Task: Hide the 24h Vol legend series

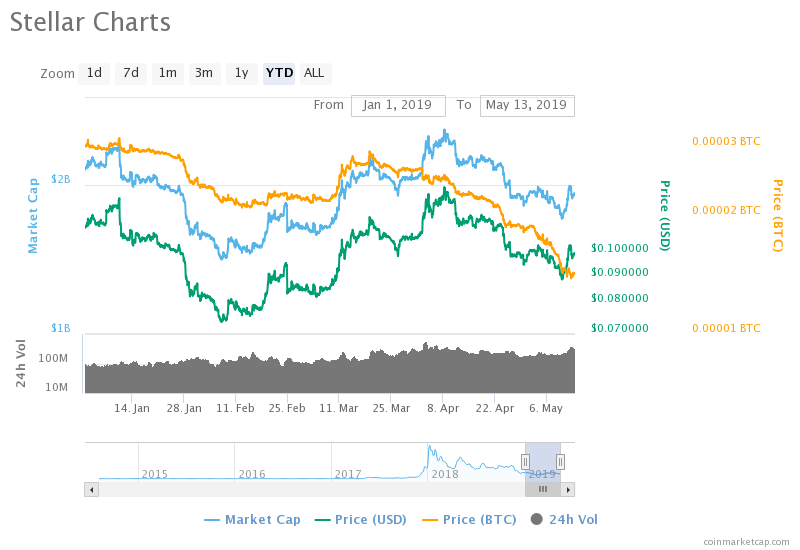Action: (565, 519)
